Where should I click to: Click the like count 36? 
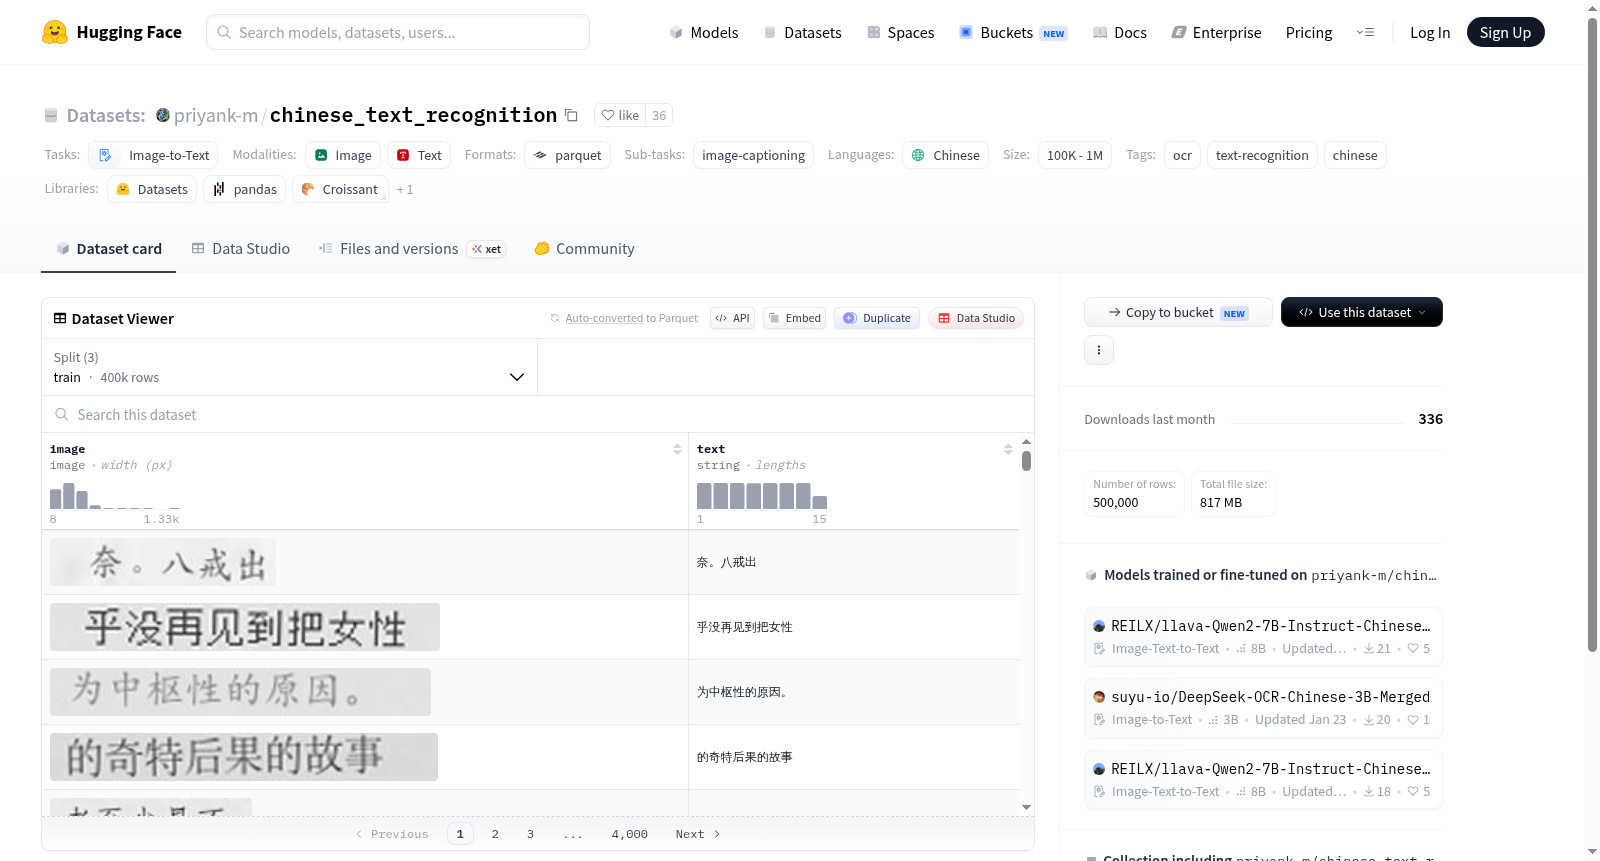[659, 115]
